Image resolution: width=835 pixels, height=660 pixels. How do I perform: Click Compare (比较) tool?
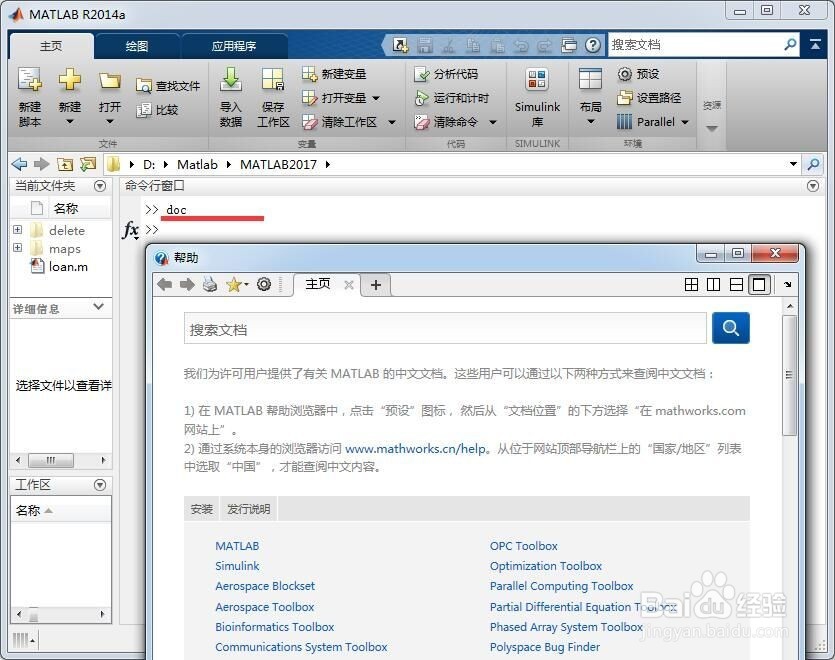click(157, 110)
